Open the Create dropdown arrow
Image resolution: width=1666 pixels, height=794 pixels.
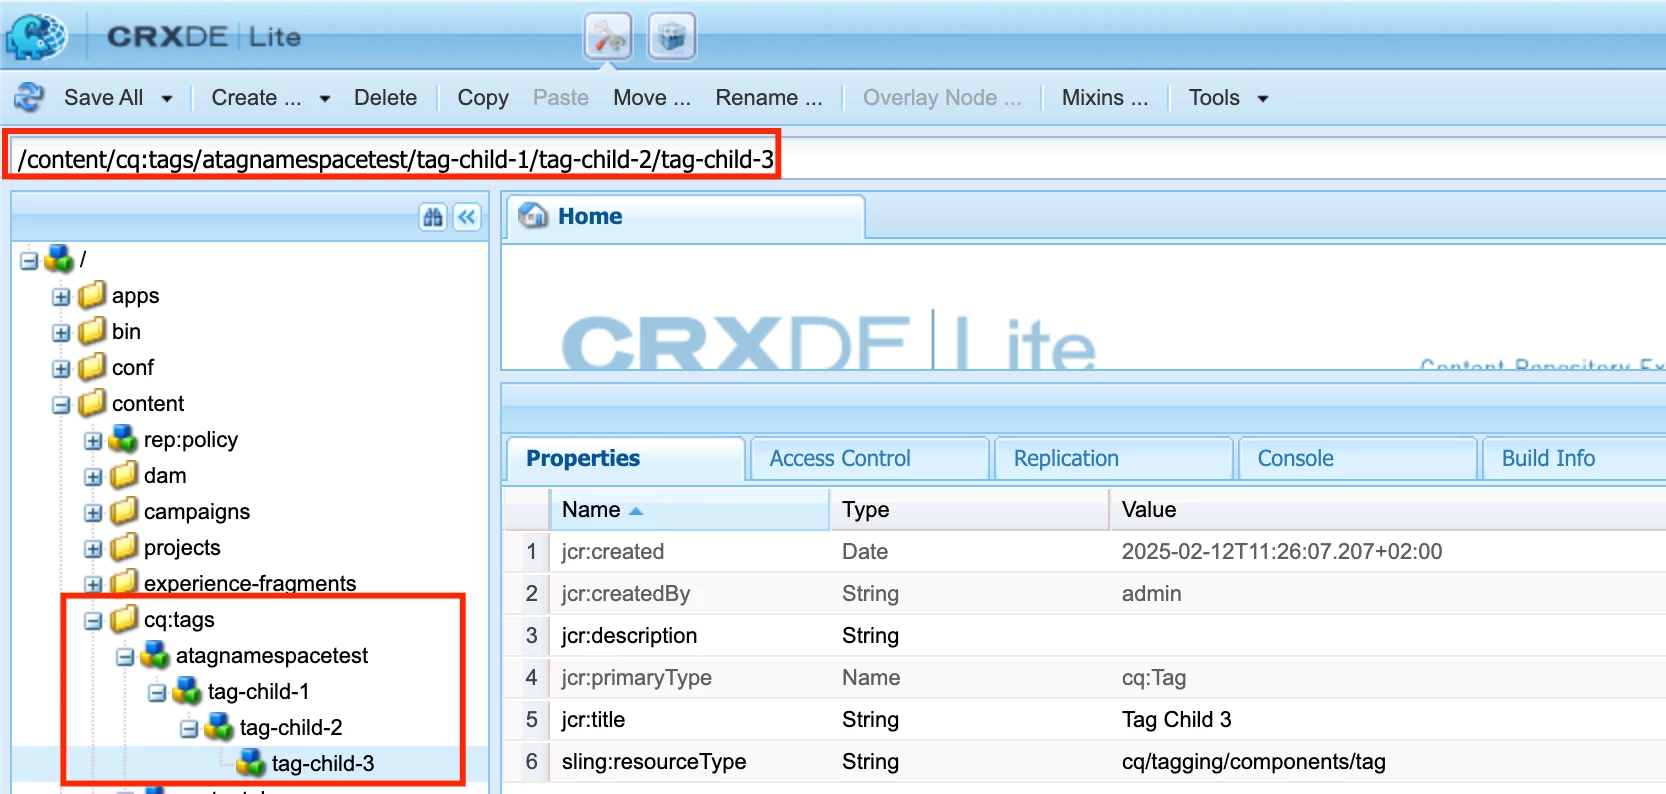(325, 98)
